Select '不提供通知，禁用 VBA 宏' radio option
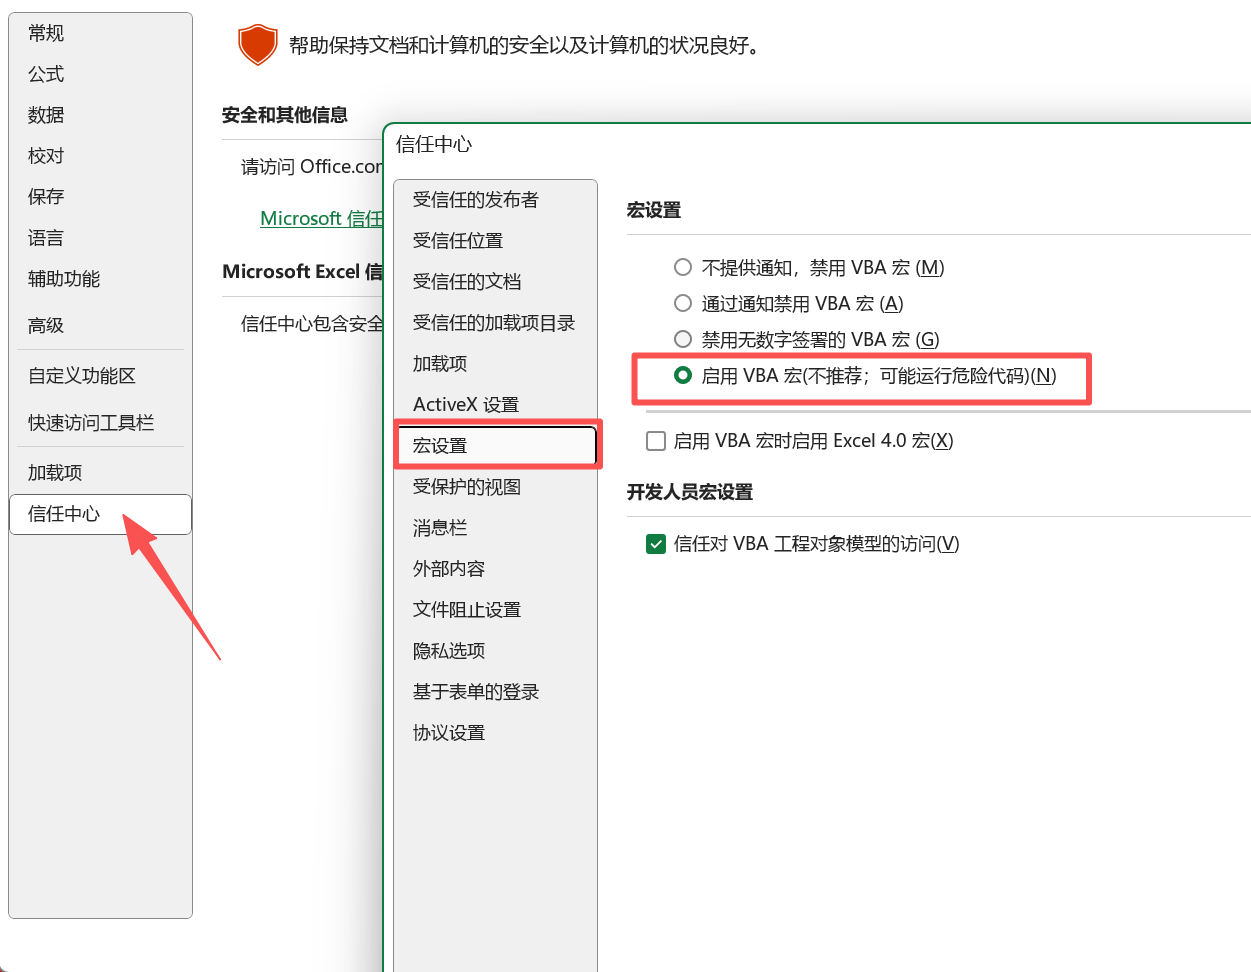 pyautogui.click(x=683, y=267)
